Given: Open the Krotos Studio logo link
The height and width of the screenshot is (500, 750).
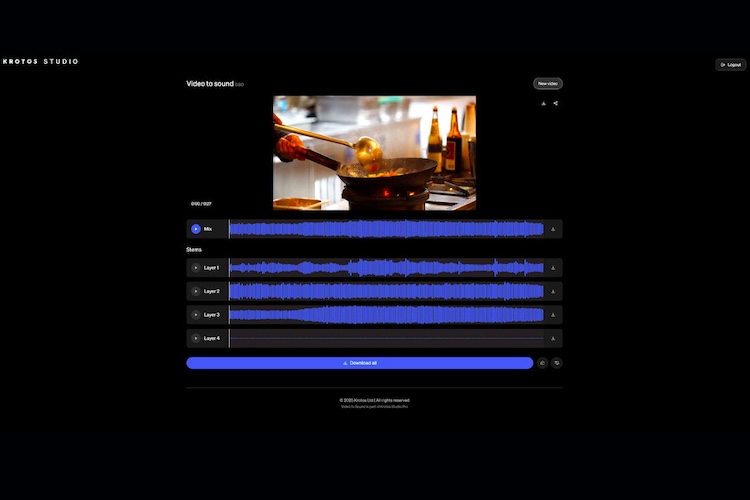Looking at the screenshot, I should [x=40, y=62].
